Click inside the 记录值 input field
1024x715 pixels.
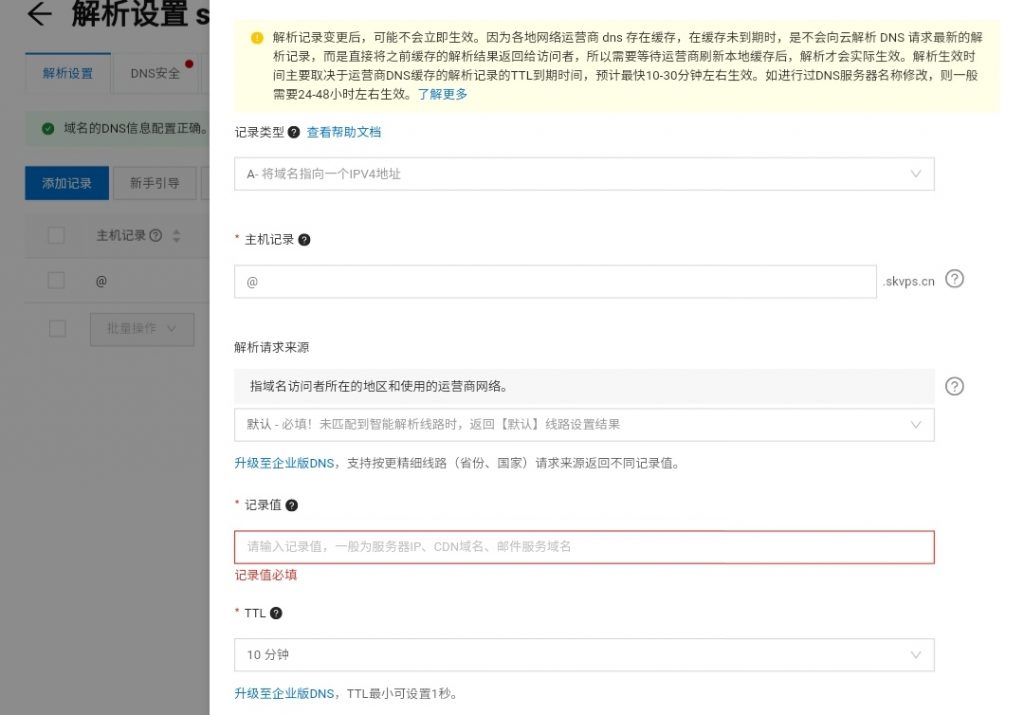click(x=583, y=547)
